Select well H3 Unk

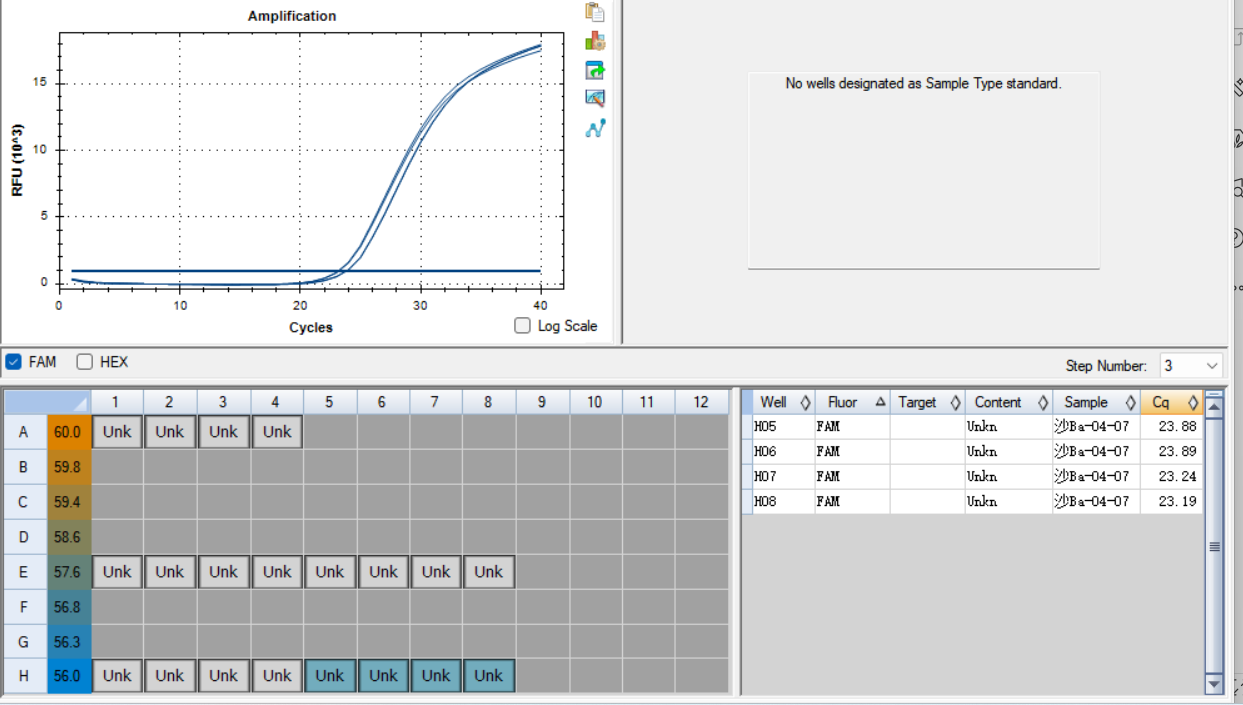pyautogui.click(x=223, y=676)
